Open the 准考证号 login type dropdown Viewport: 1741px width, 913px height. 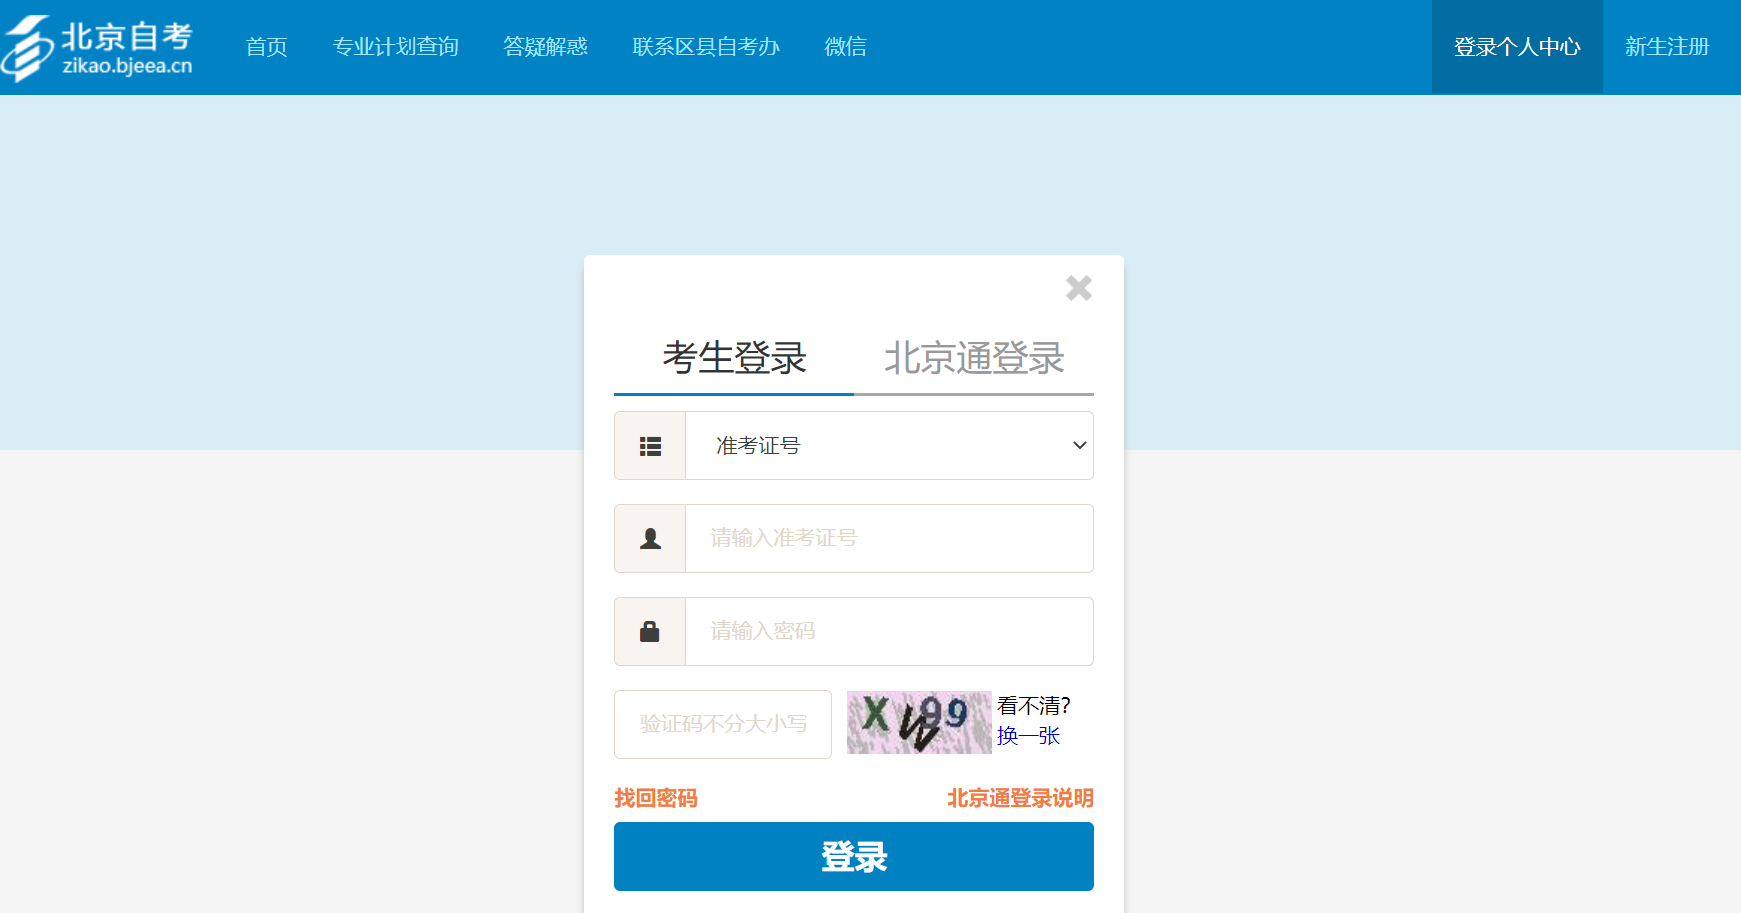coord(889,446)
